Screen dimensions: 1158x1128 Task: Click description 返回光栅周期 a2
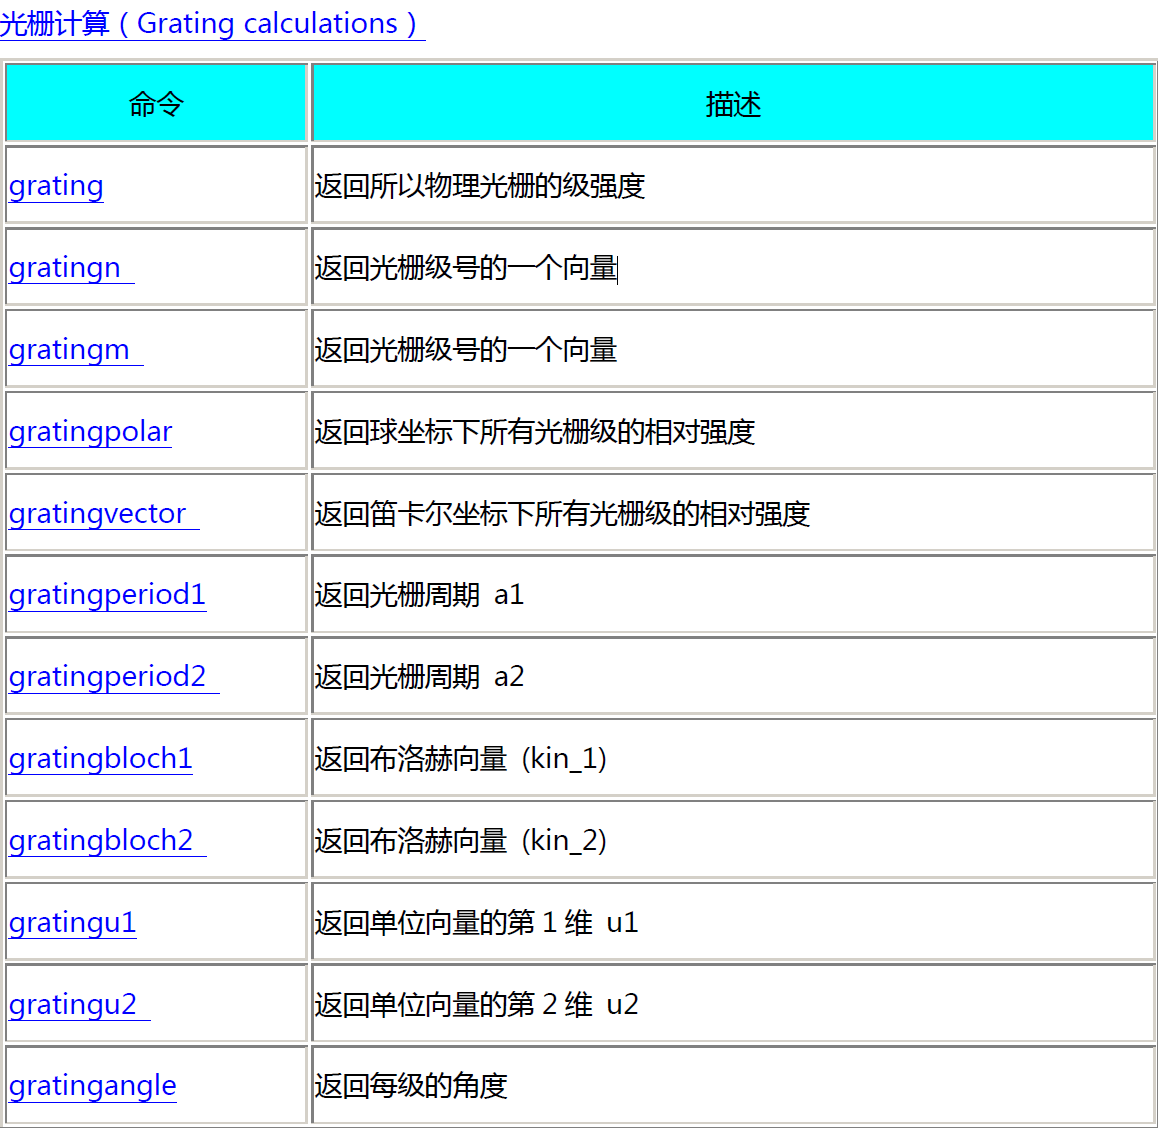[x=419, y=677]
